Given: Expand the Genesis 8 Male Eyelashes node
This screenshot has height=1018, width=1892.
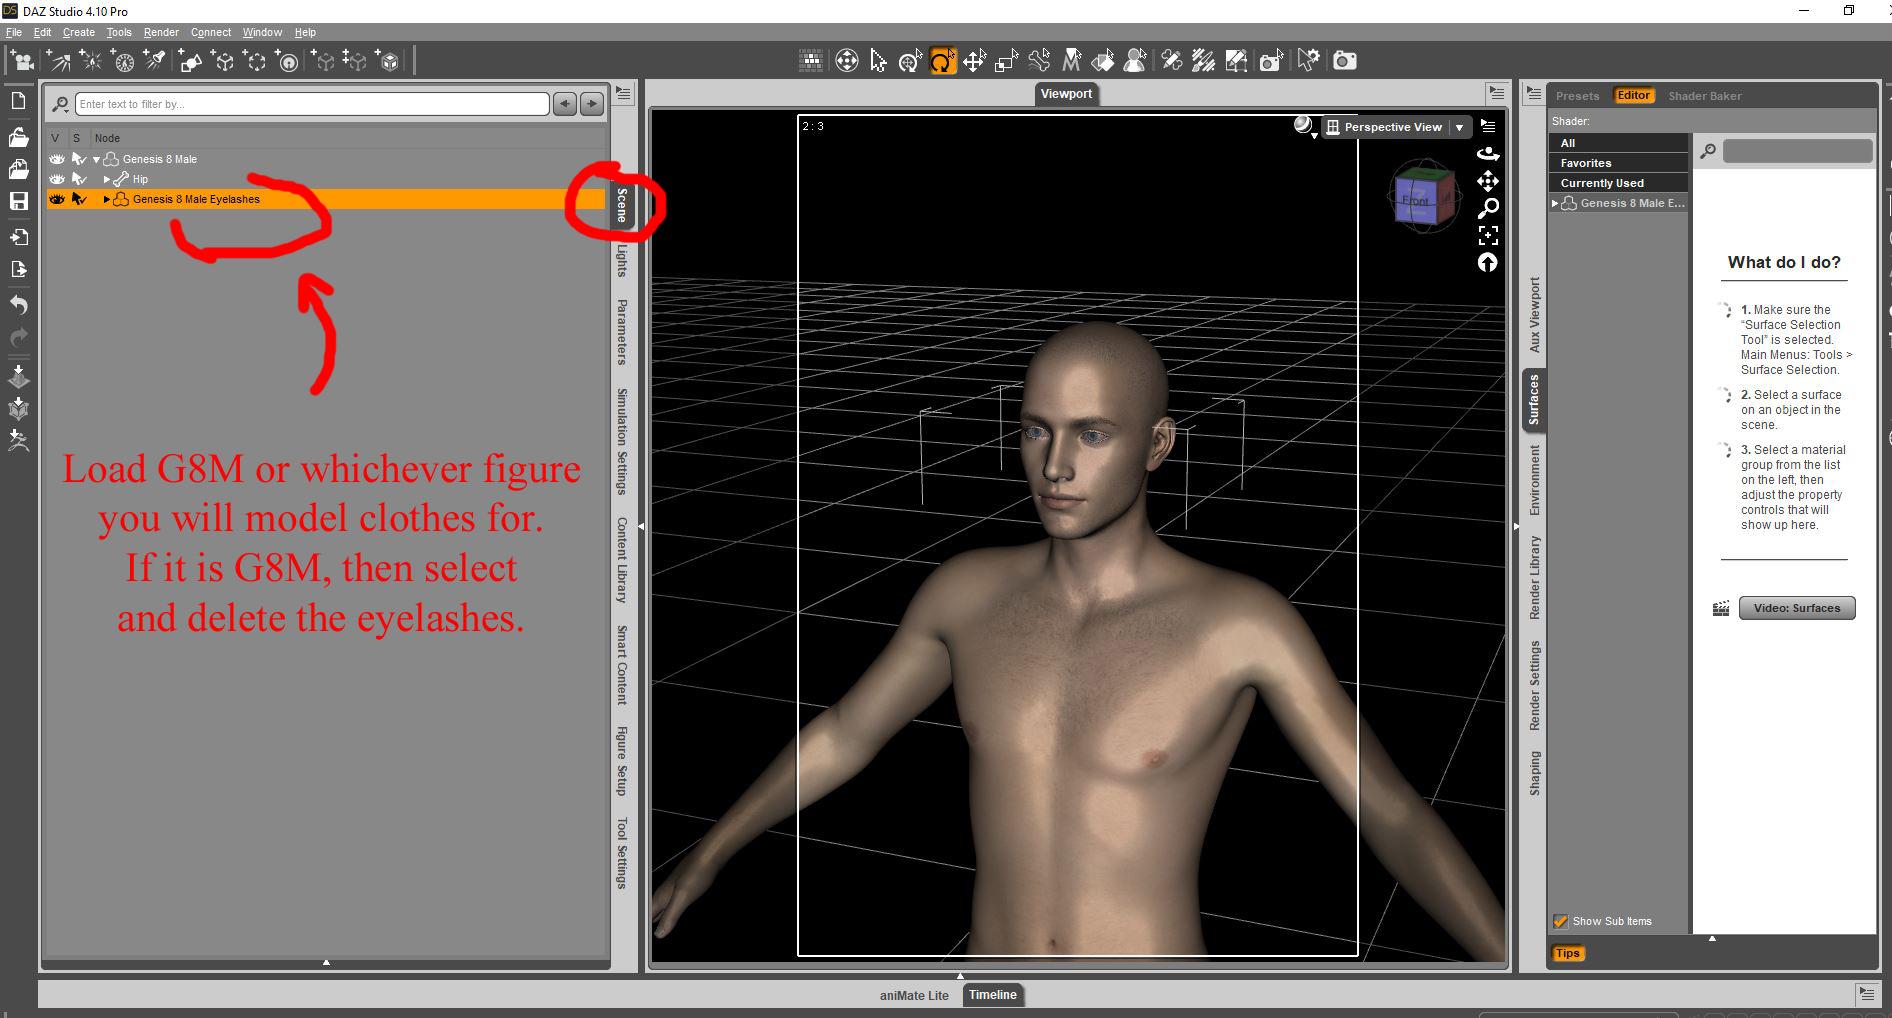Looking at the screenshot, I should click(107, 199).
